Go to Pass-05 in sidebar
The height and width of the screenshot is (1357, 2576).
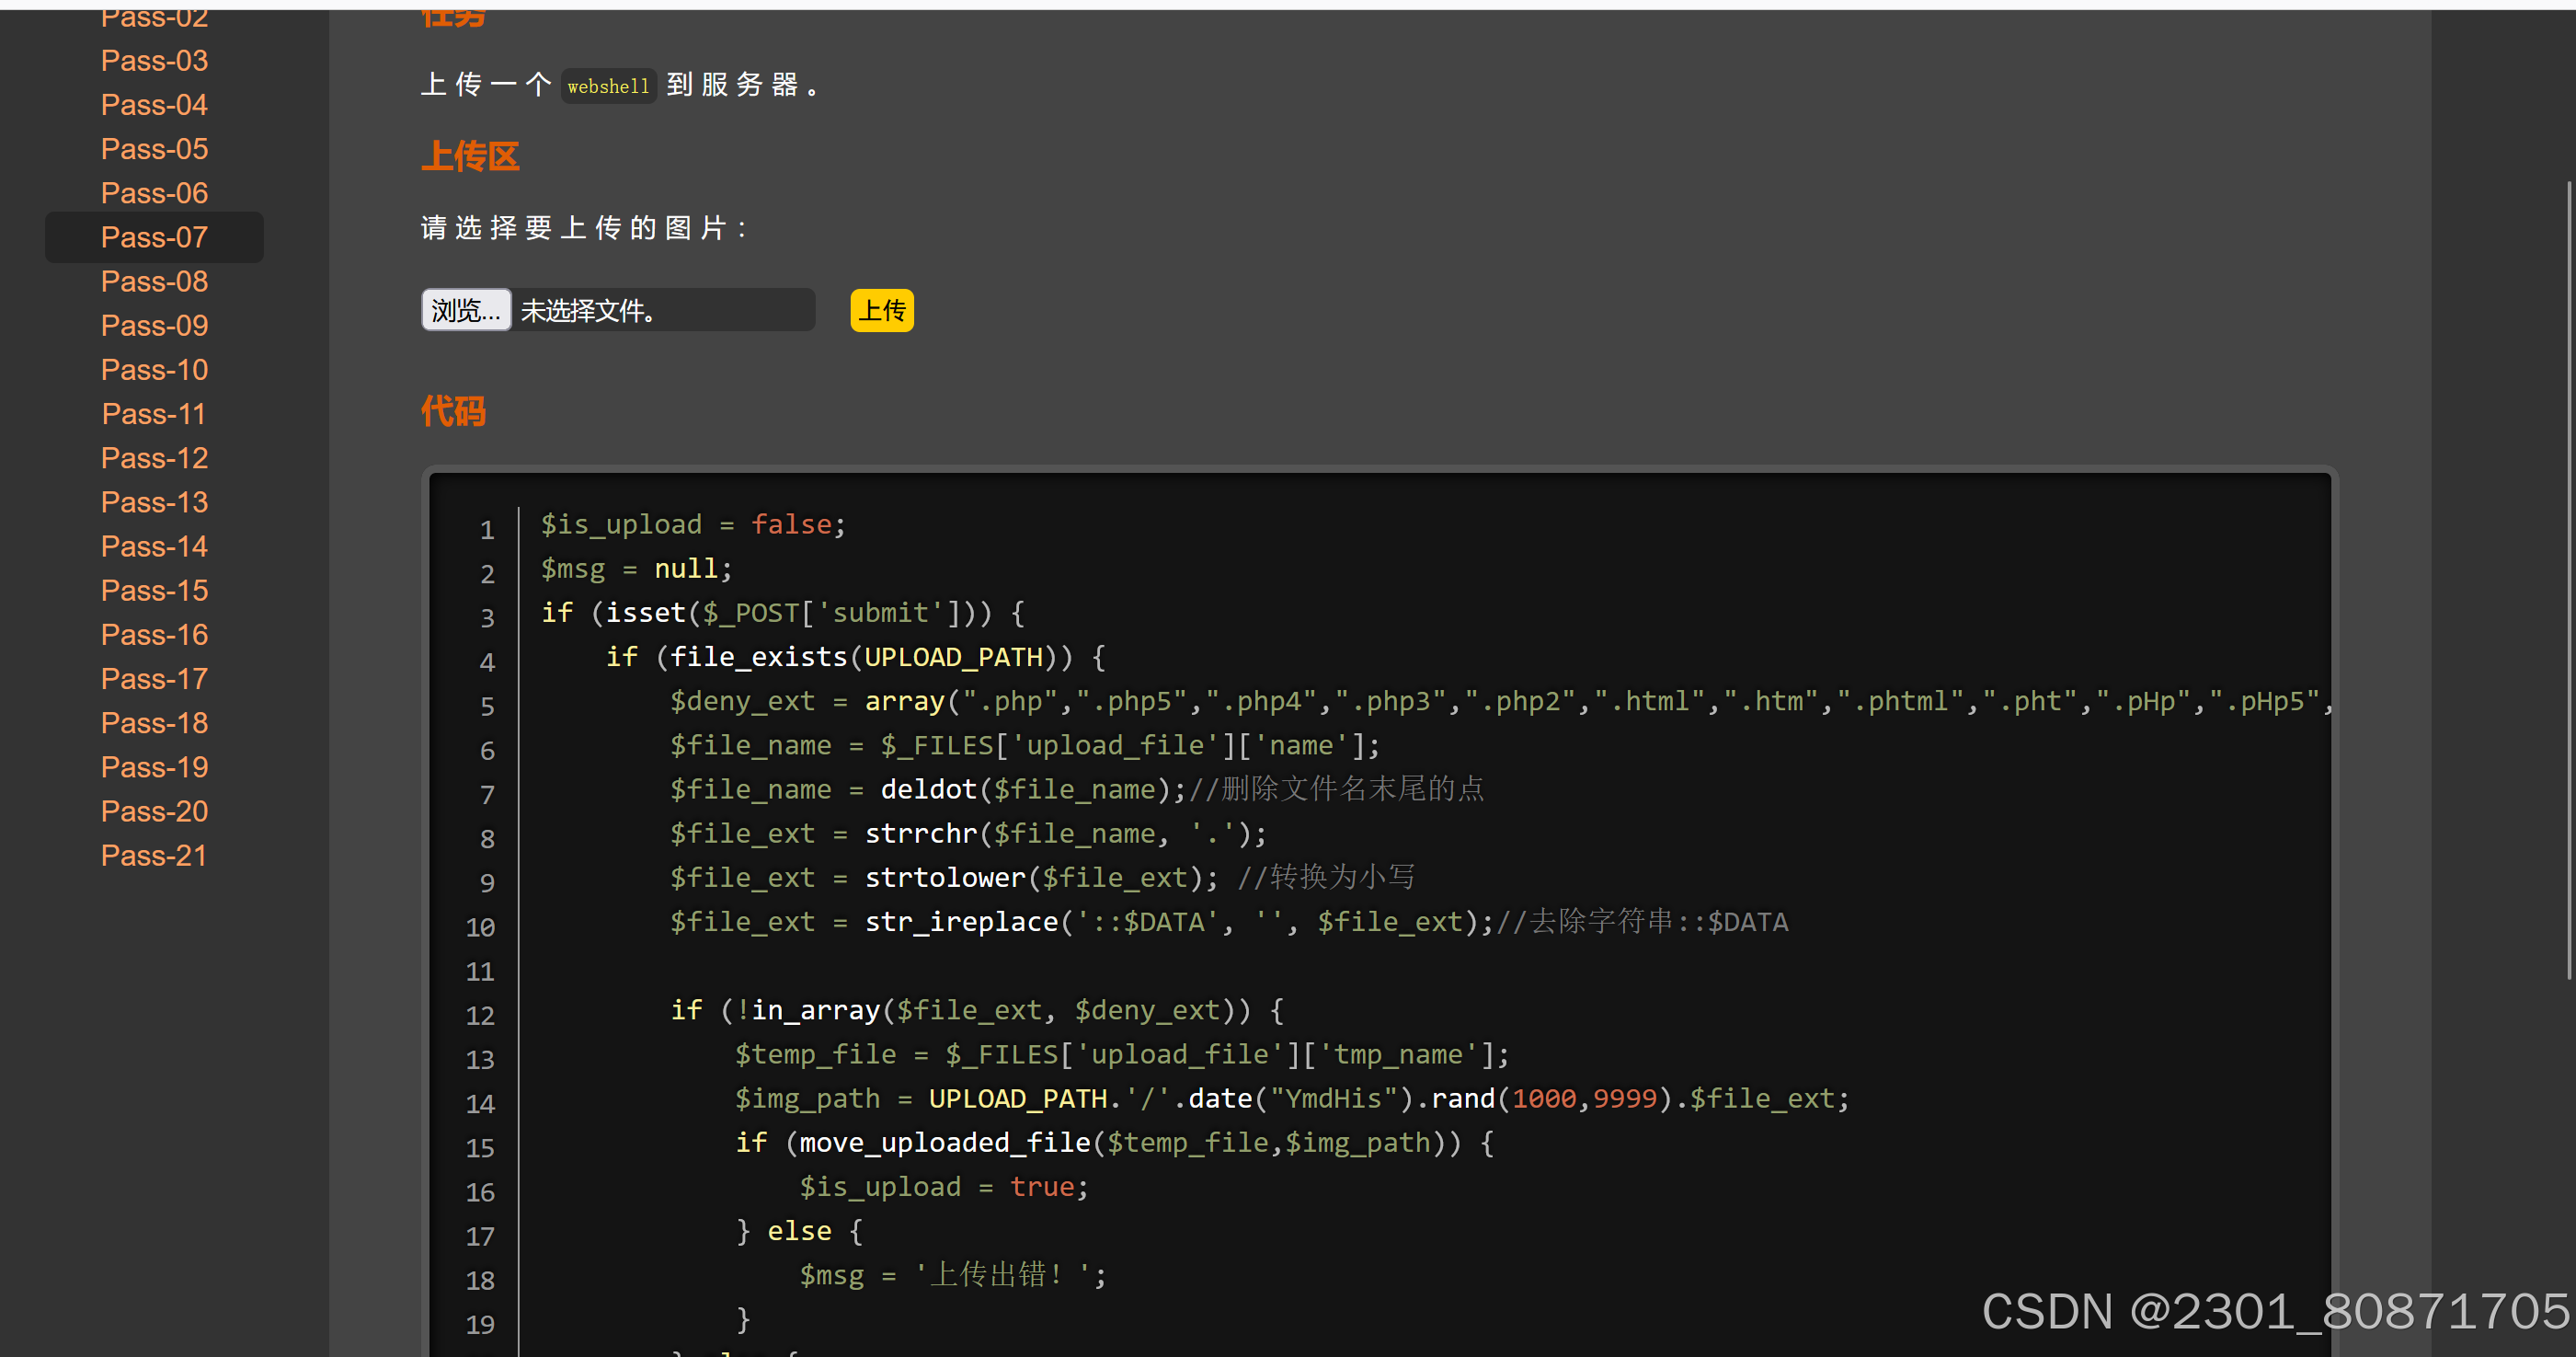coord(154,149)
